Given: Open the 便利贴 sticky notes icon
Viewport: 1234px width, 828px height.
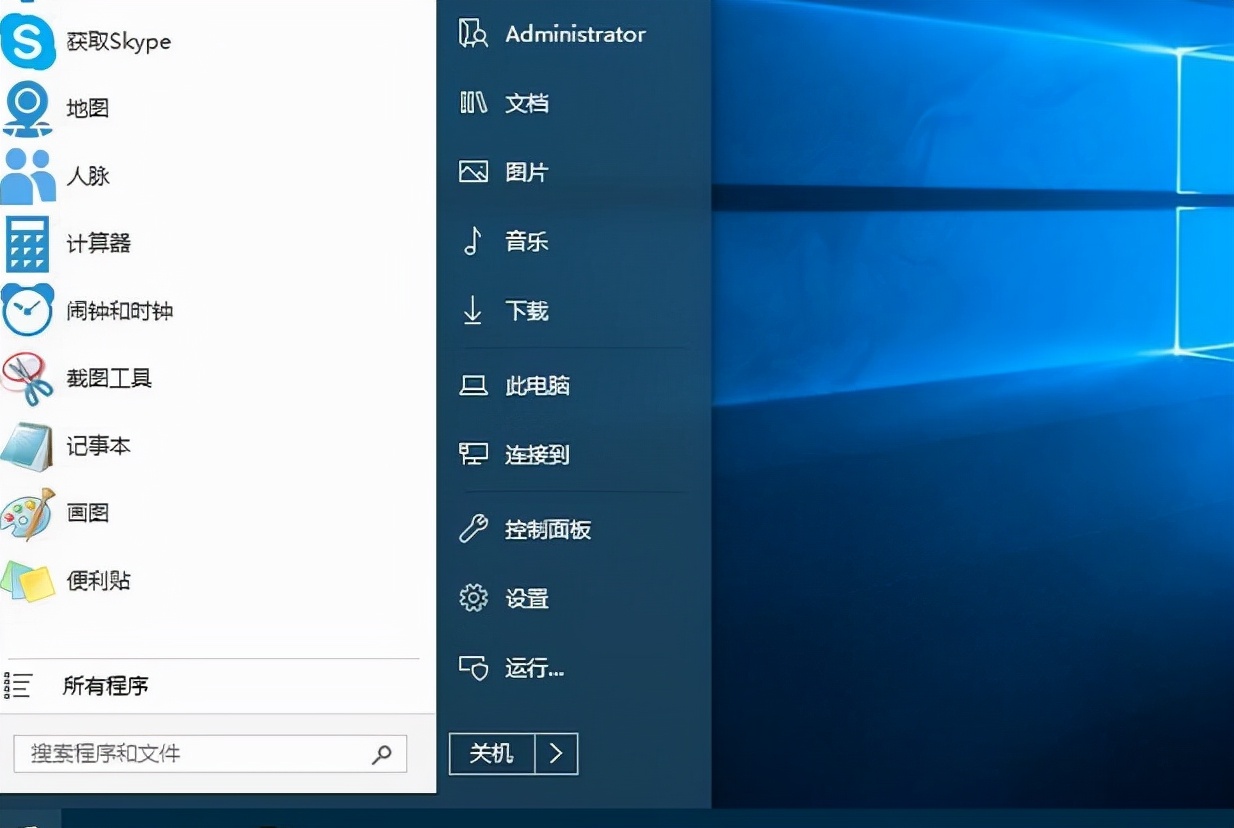Looking at the screenshot, I should click(28, 581).
